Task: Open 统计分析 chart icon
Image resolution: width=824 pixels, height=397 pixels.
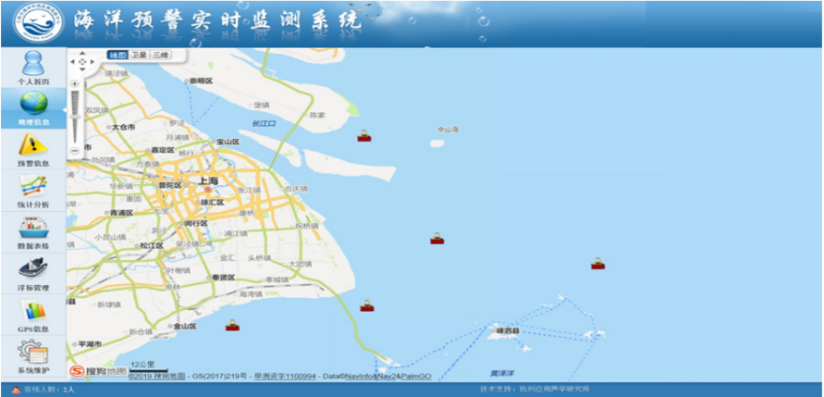Action: pyautogui.click(x=33, y=186)
